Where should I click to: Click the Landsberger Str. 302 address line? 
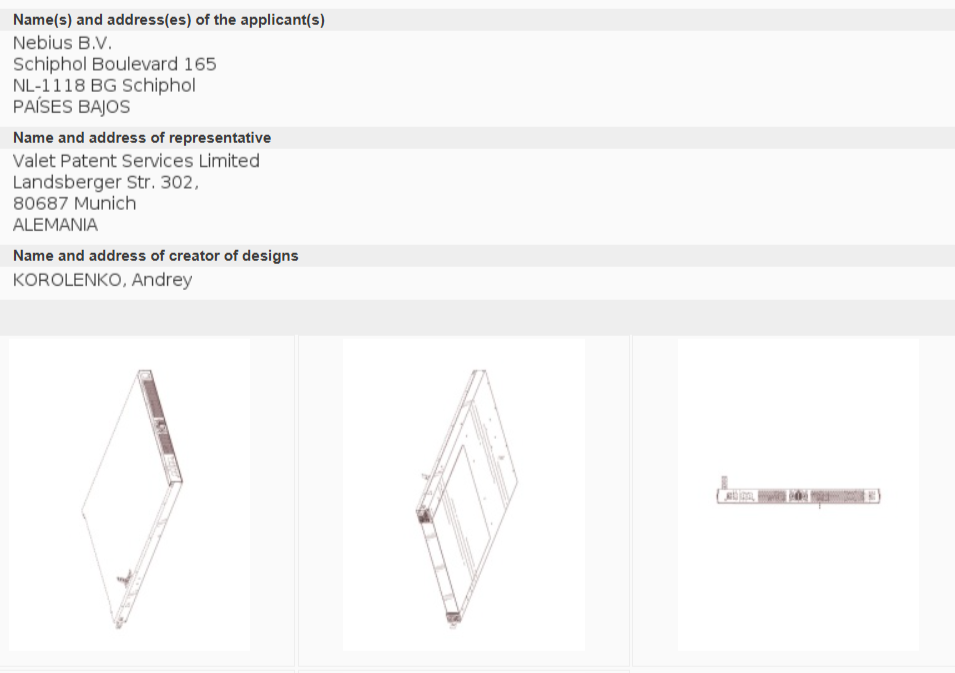pos(106,182)
